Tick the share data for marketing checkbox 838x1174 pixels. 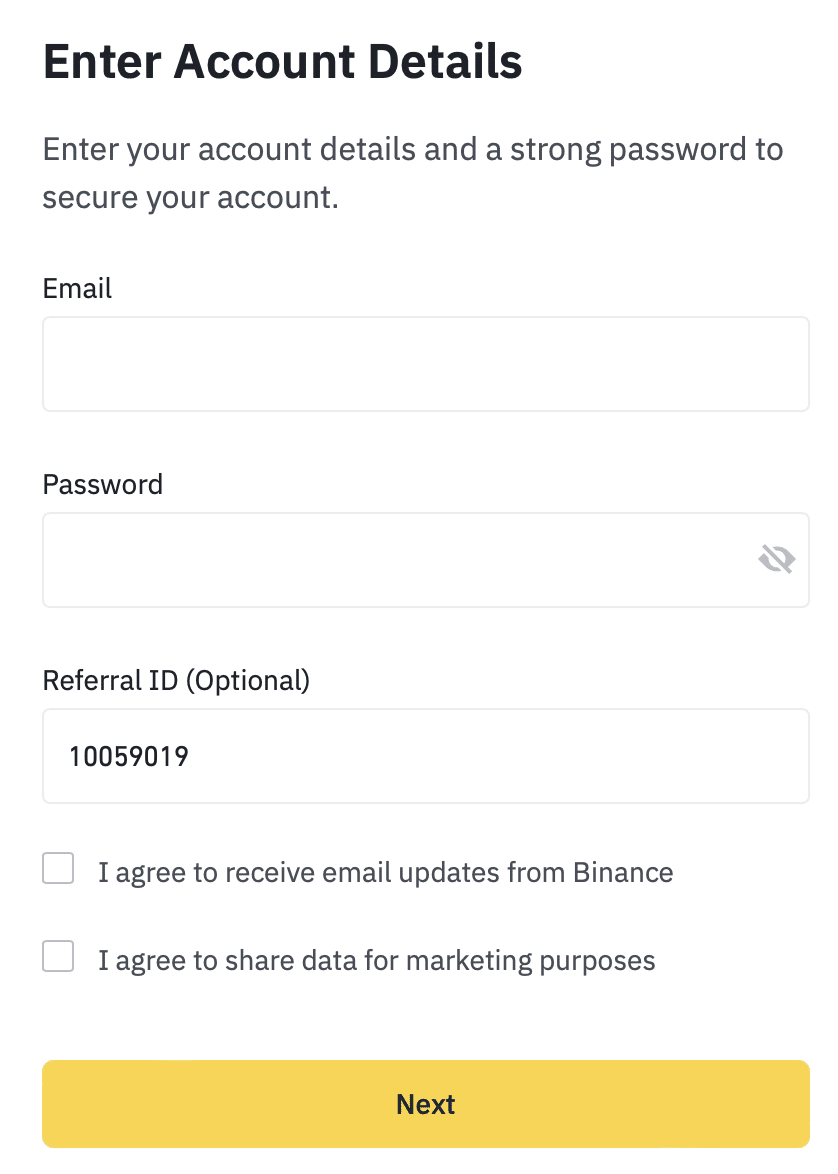pos(58,956)
